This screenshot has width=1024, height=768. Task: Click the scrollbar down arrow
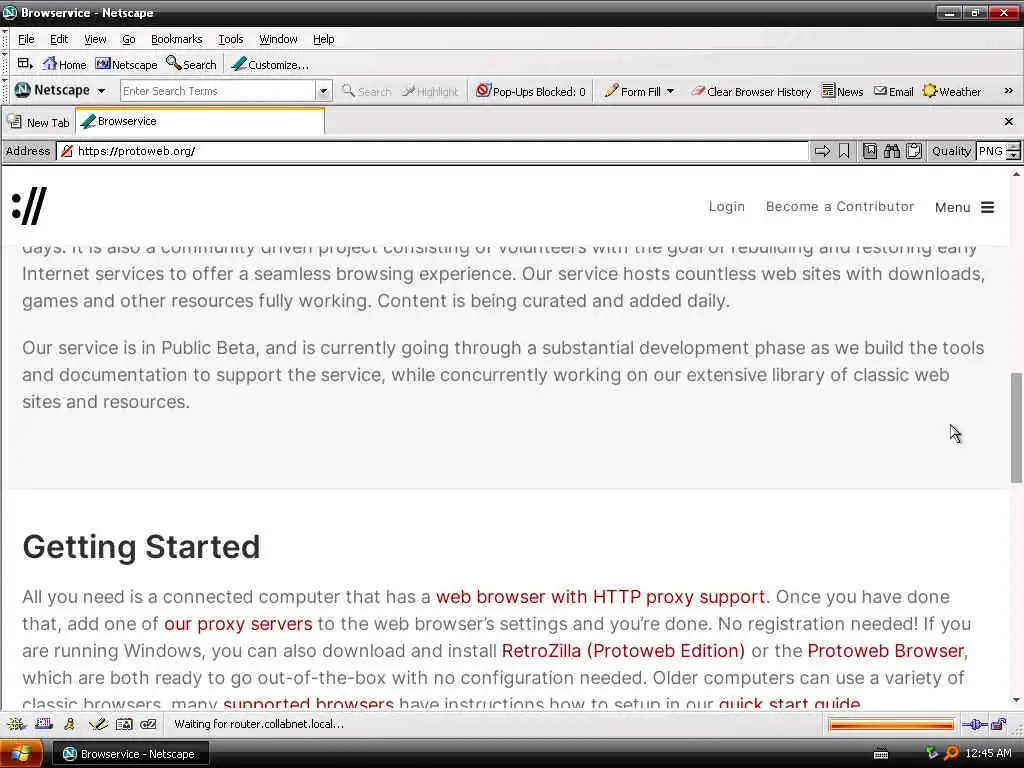click(x=1016, y=700)
